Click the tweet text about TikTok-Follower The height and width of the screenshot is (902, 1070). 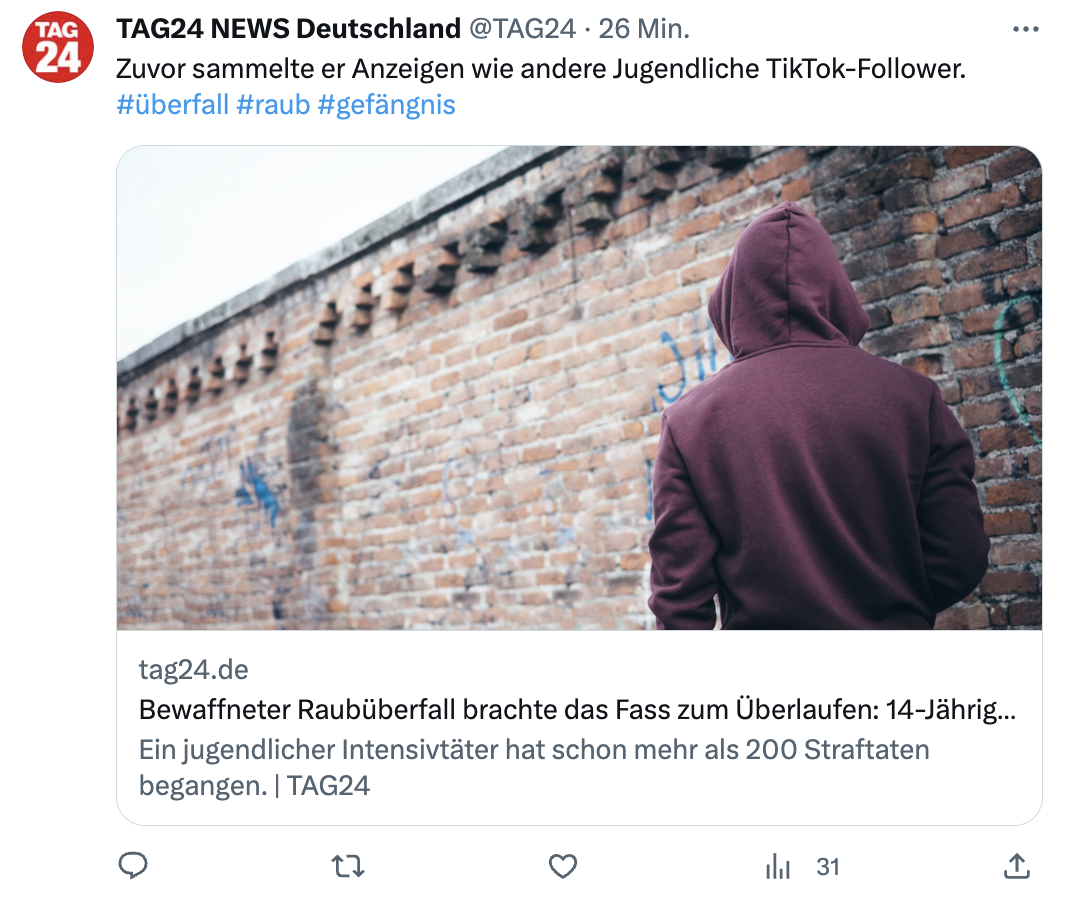pyautogui.click(x=541, y=69)
